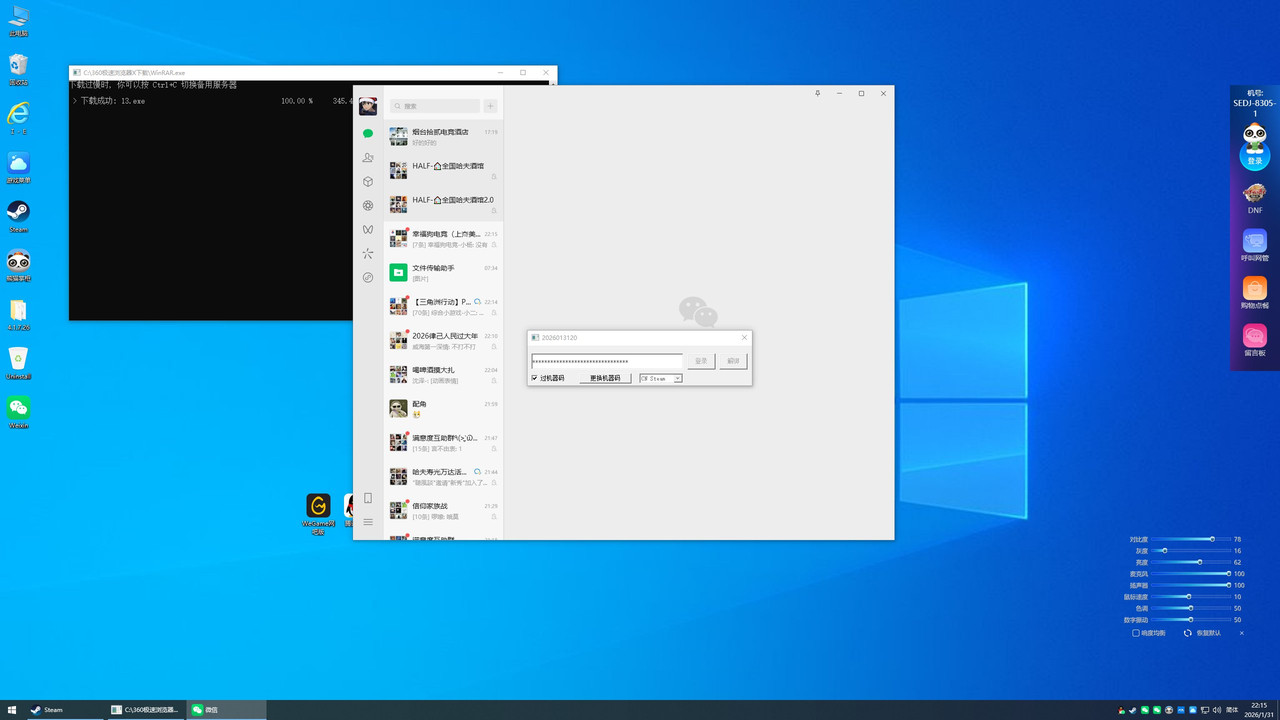Screen dimensions: 1280x720
Task: Open the HALF-全国哈夫酒馆 chat
Action: point(443,171)
